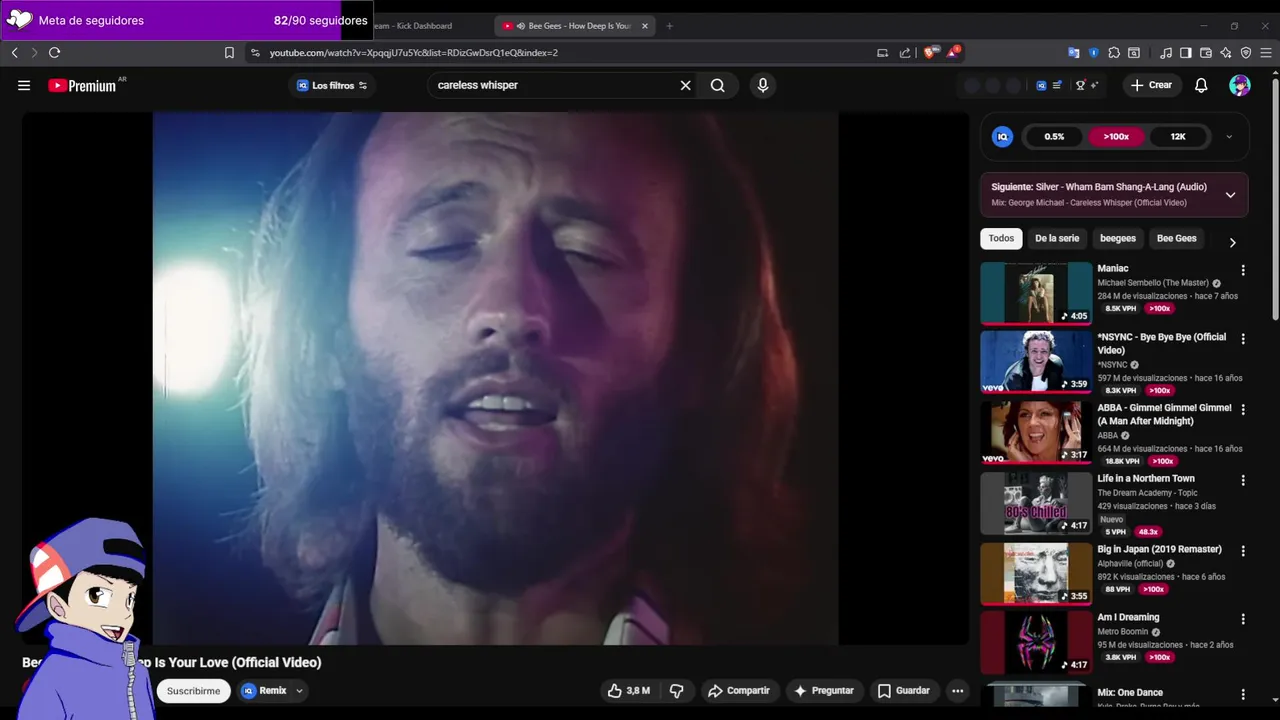Bookmark this page in address bar
1280x720 pixels.
point(229,53)
